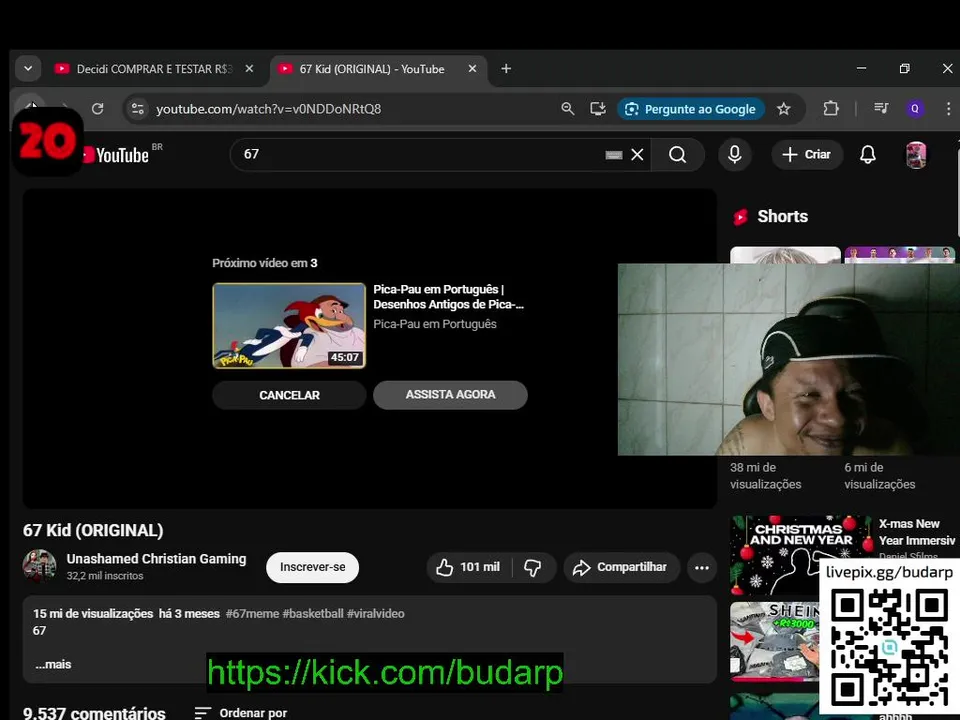Run search with the magnifier button
This screenshot has height=720, width=960.
click(x=678, y=154)
